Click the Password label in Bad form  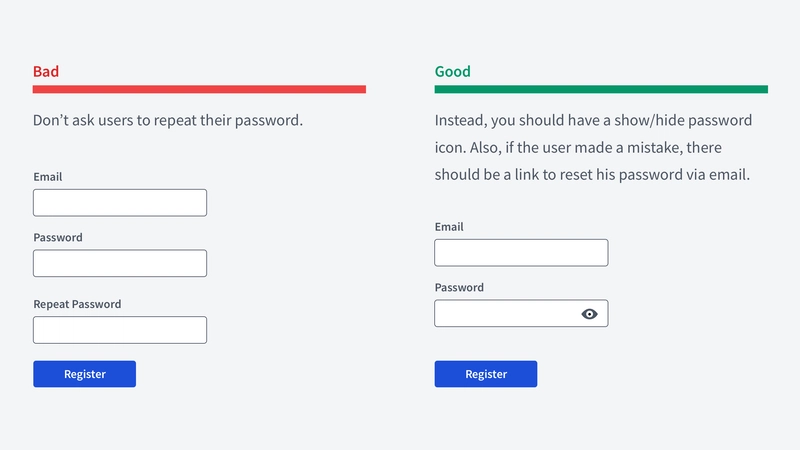(58, 237)
